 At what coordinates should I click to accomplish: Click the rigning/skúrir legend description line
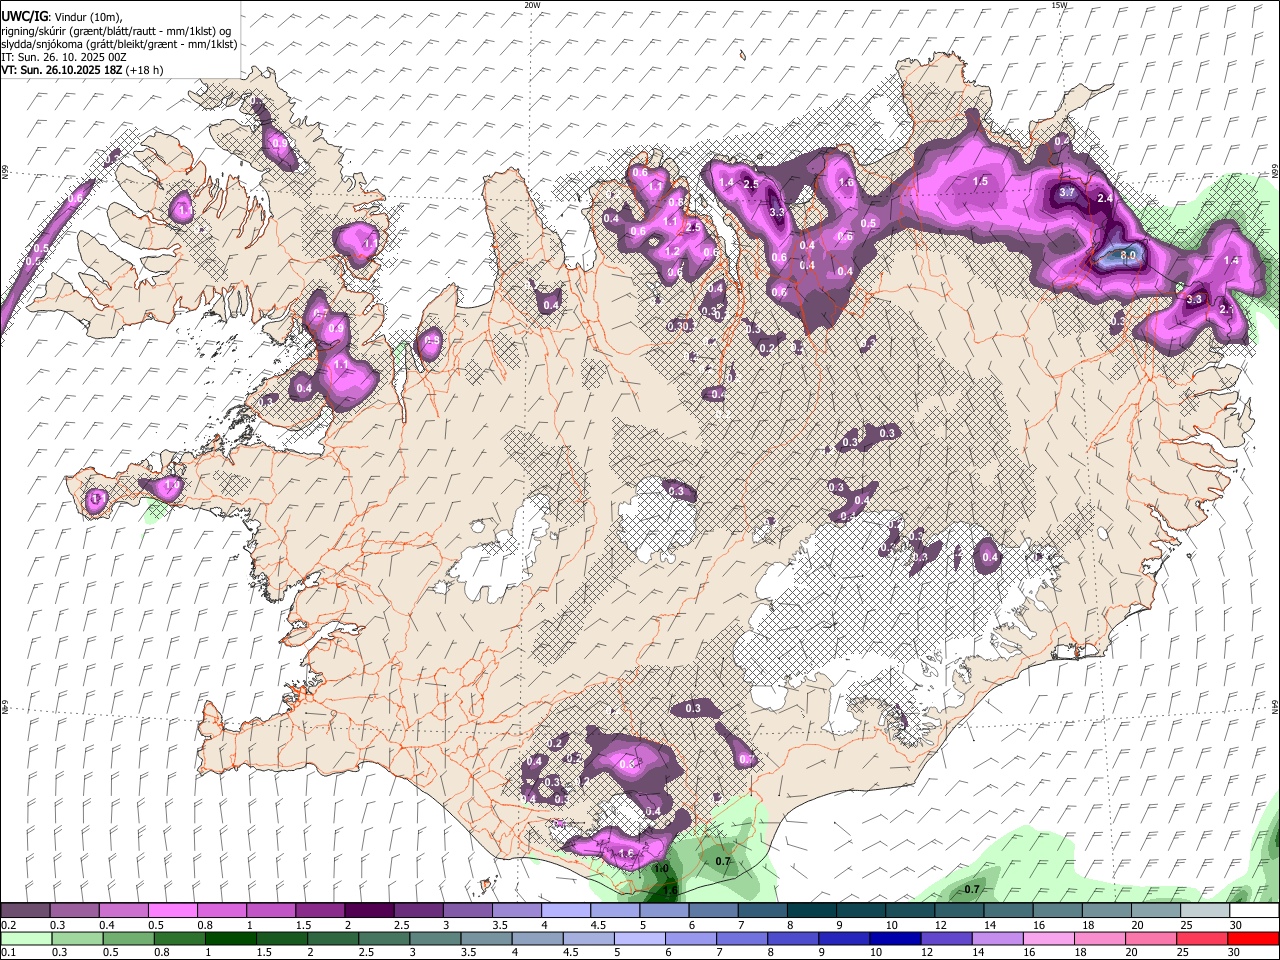click(x=118, y=31)
